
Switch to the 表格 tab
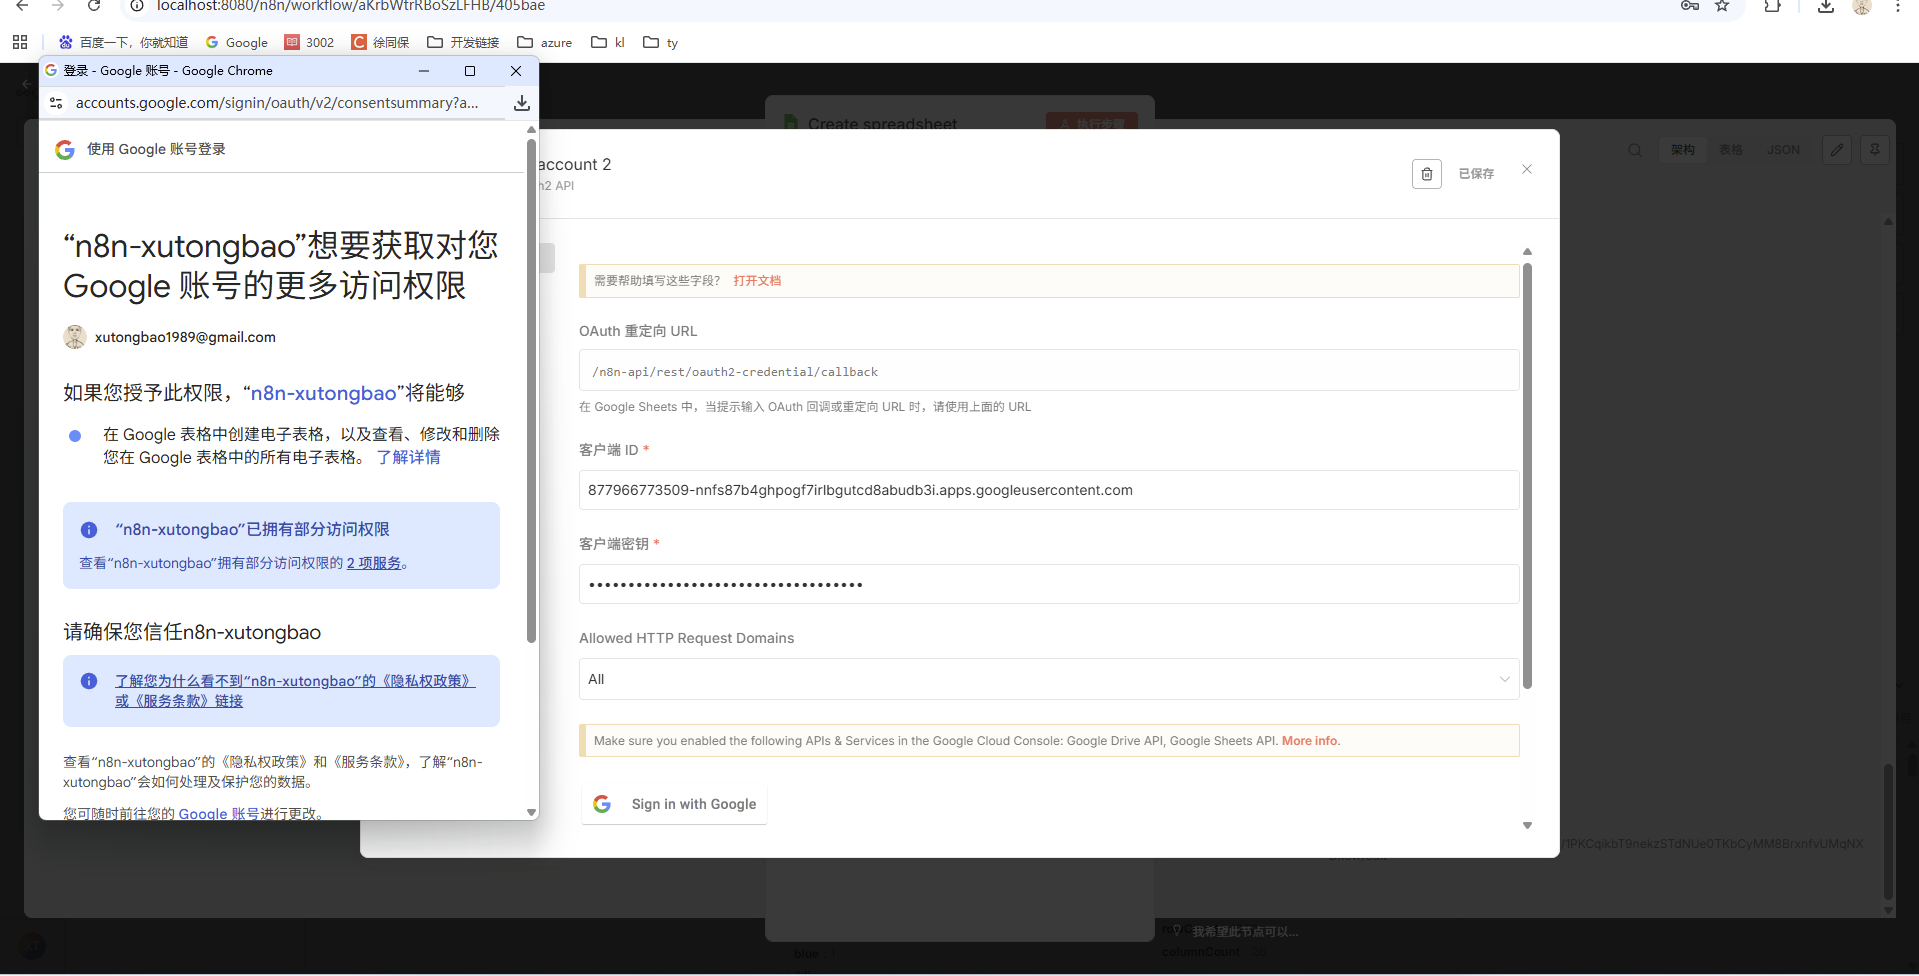pos(1731,150)
